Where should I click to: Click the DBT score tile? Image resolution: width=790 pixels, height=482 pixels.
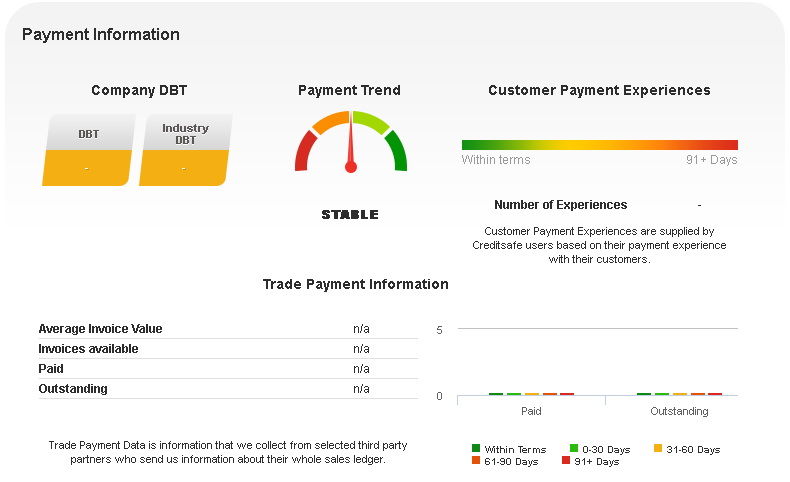(88, 150)
